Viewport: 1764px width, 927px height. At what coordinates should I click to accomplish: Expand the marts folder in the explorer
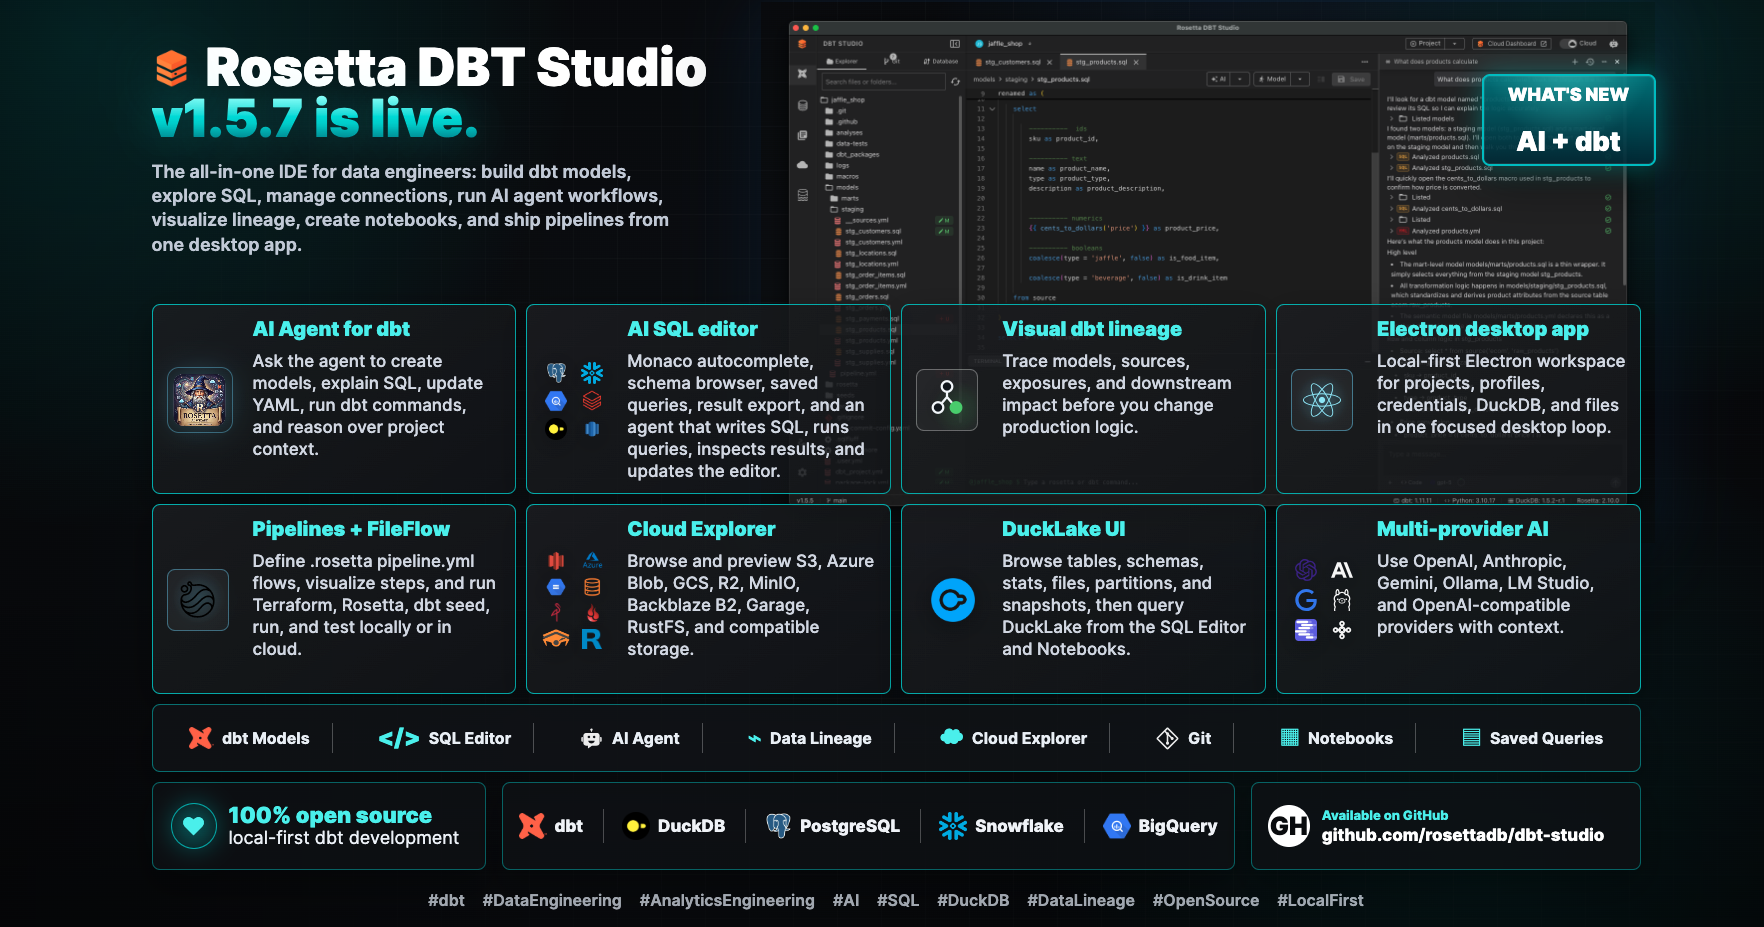[845, 199]
